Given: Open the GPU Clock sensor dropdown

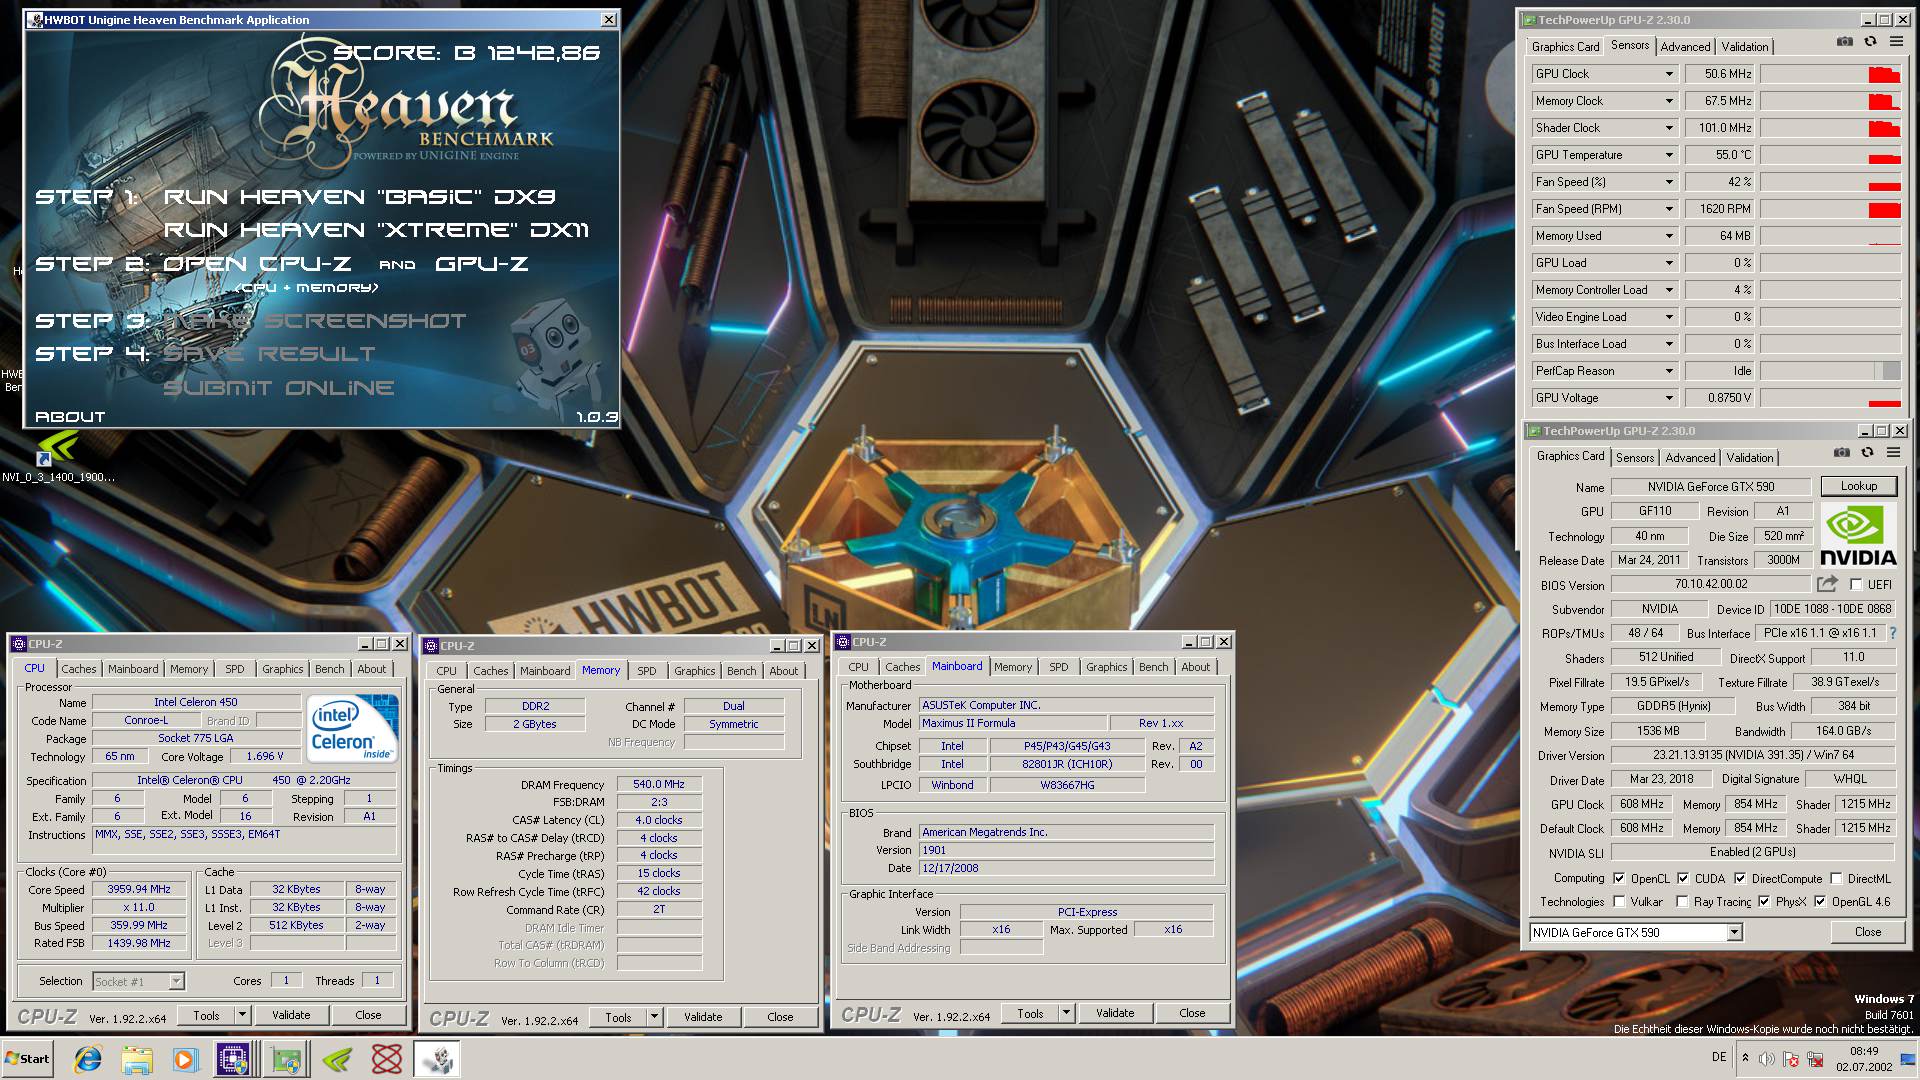Looking at the screenshot, I should 1668,74.
